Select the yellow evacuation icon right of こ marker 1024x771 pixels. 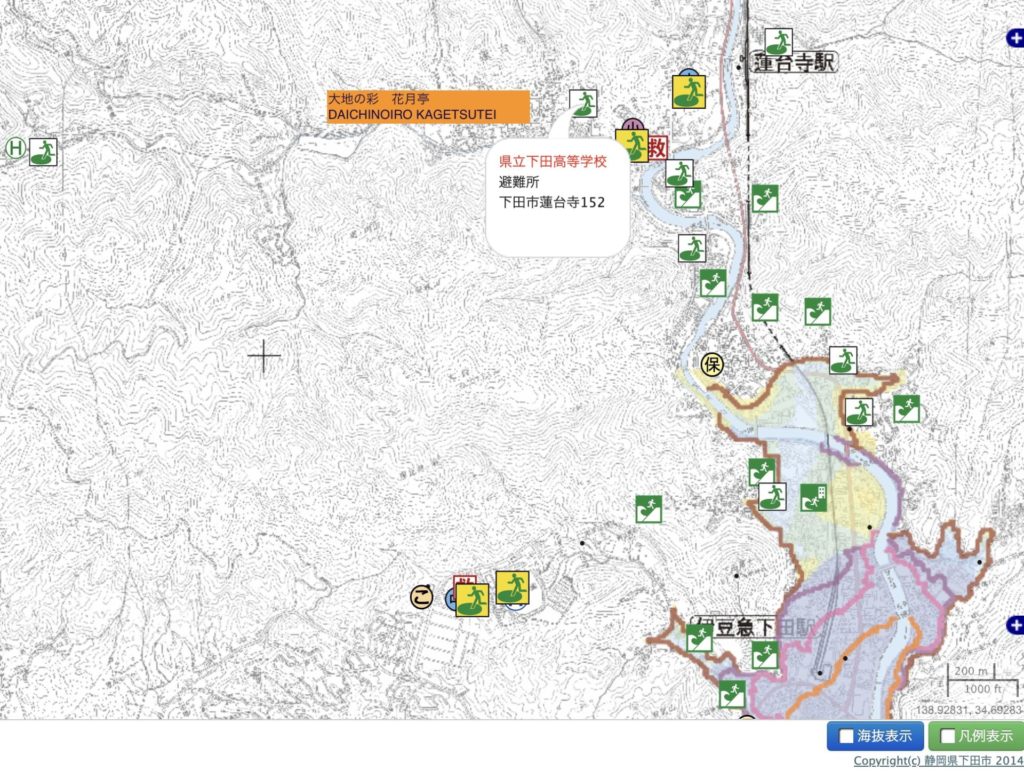pos(472,600)
